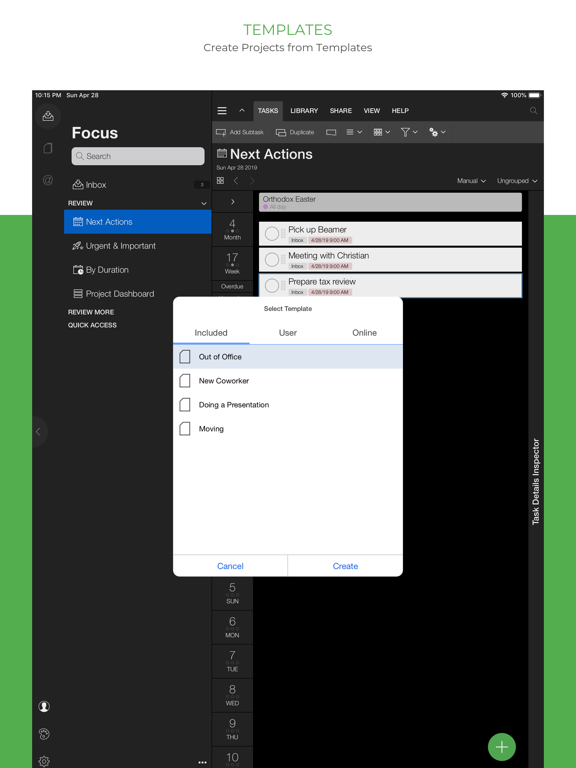Go to previous day arrow
Image resolution: width=576 pixels, height=768 pixels.
coord(236,181)
